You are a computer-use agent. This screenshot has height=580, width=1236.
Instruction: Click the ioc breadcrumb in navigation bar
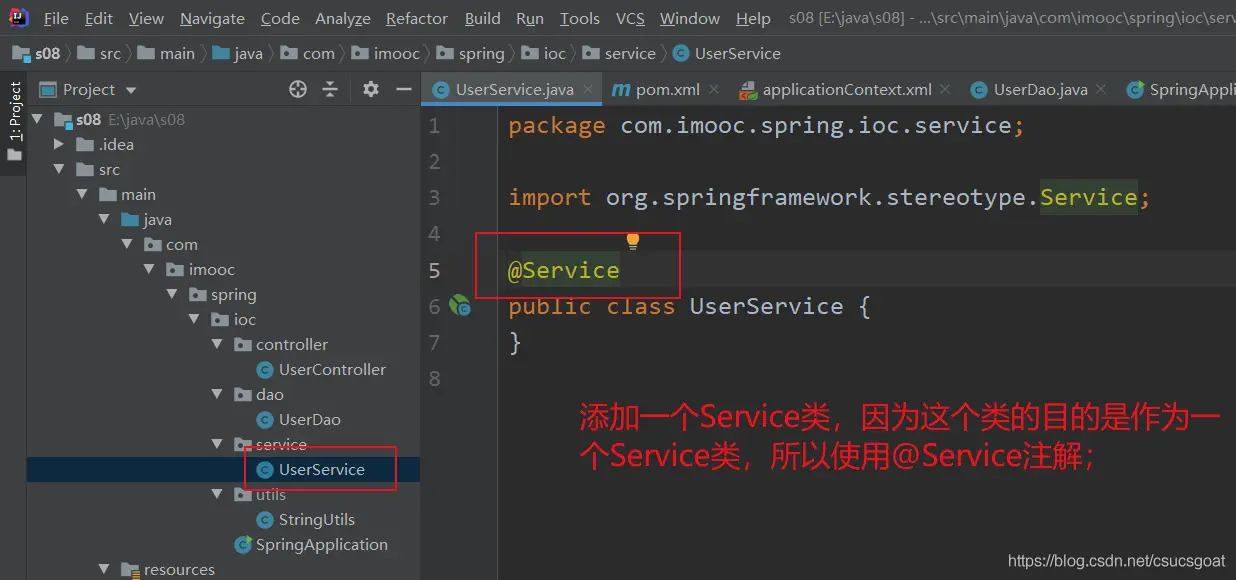pos(554,54)
